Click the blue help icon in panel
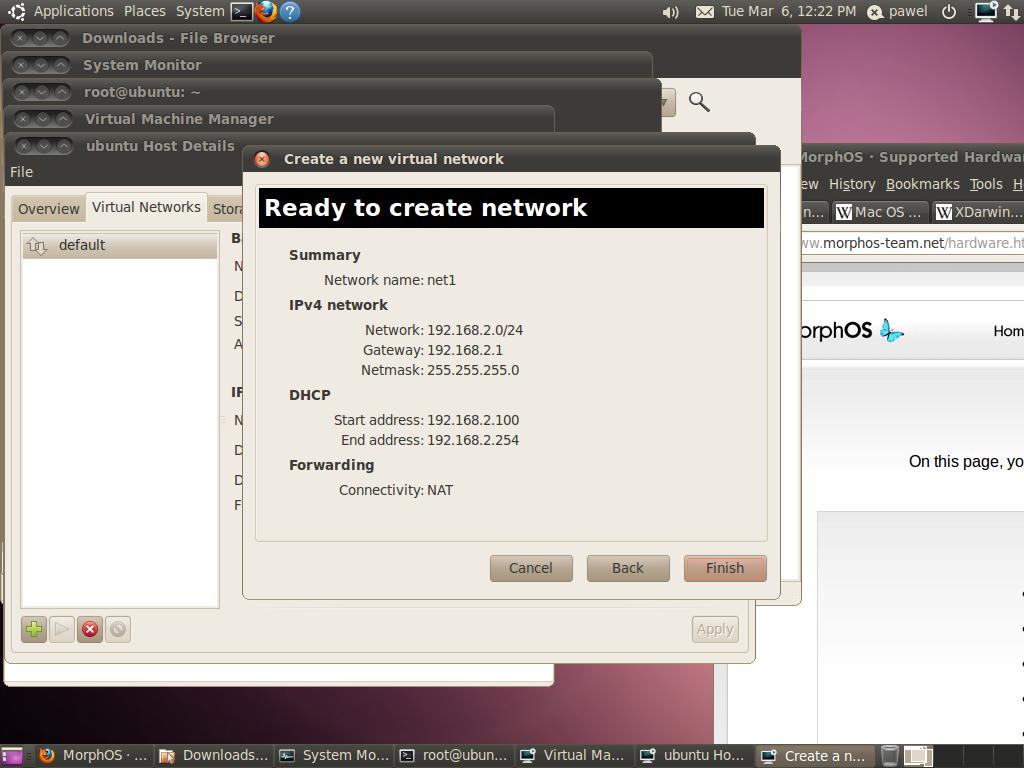1024x768 pixels. click(x=289, y=12)
